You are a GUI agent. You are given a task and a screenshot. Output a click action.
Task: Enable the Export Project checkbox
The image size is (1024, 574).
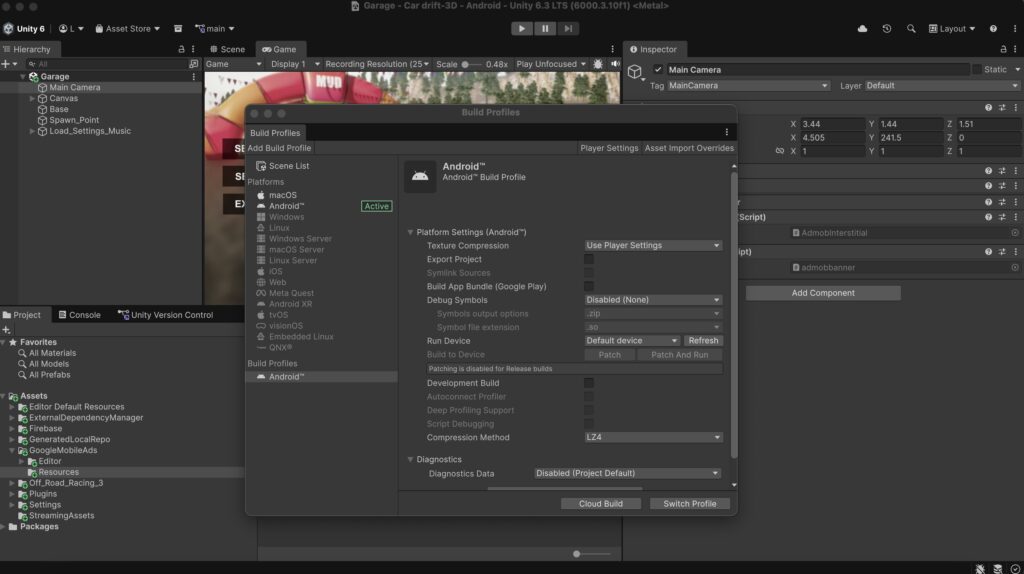(588, 259)
